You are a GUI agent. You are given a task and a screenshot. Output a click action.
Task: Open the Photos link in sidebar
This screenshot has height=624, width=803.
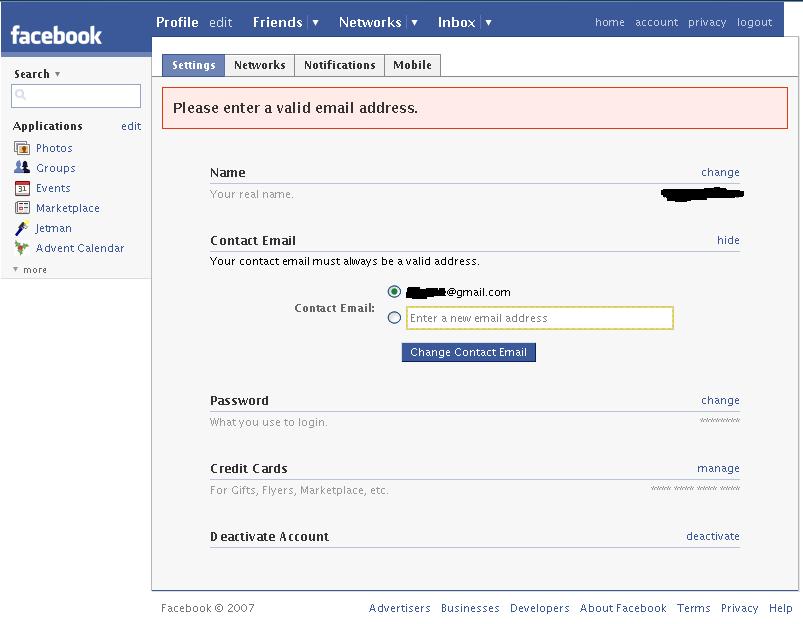[54, 148]
